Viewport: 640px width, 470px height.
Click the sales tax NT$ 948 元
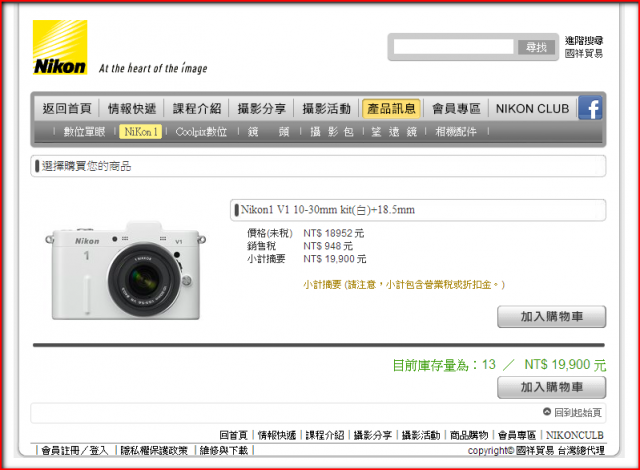point(328,246)
